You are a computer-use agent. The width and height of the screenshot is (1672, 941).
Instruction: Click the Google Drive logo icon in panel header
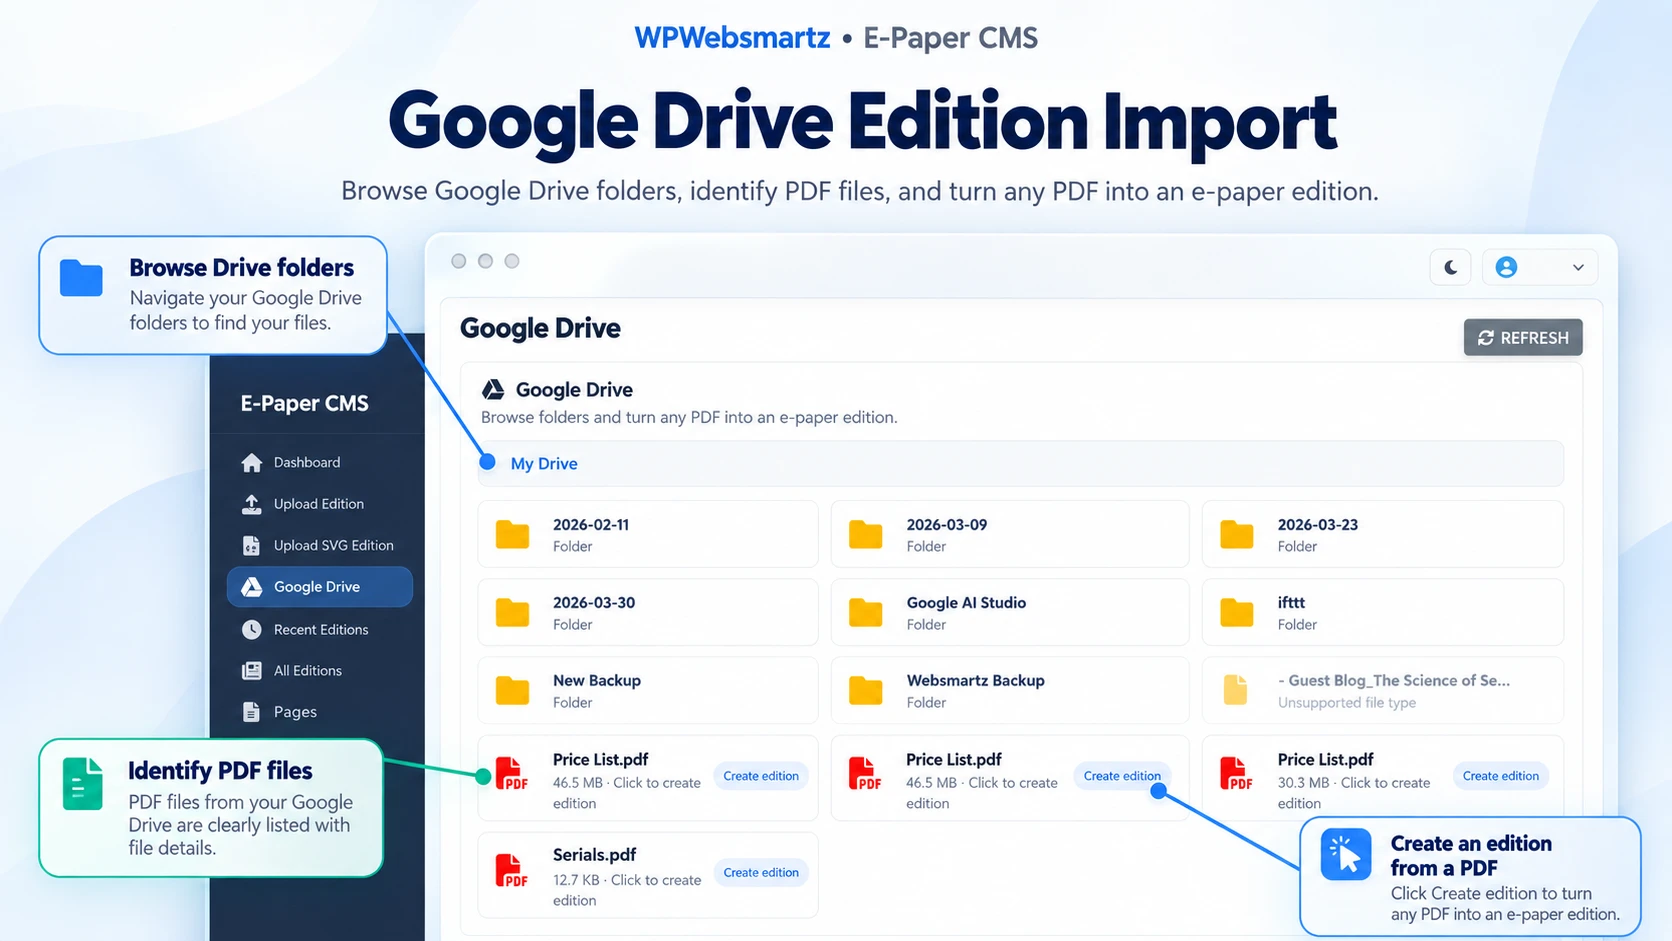[x=493, y=390]
